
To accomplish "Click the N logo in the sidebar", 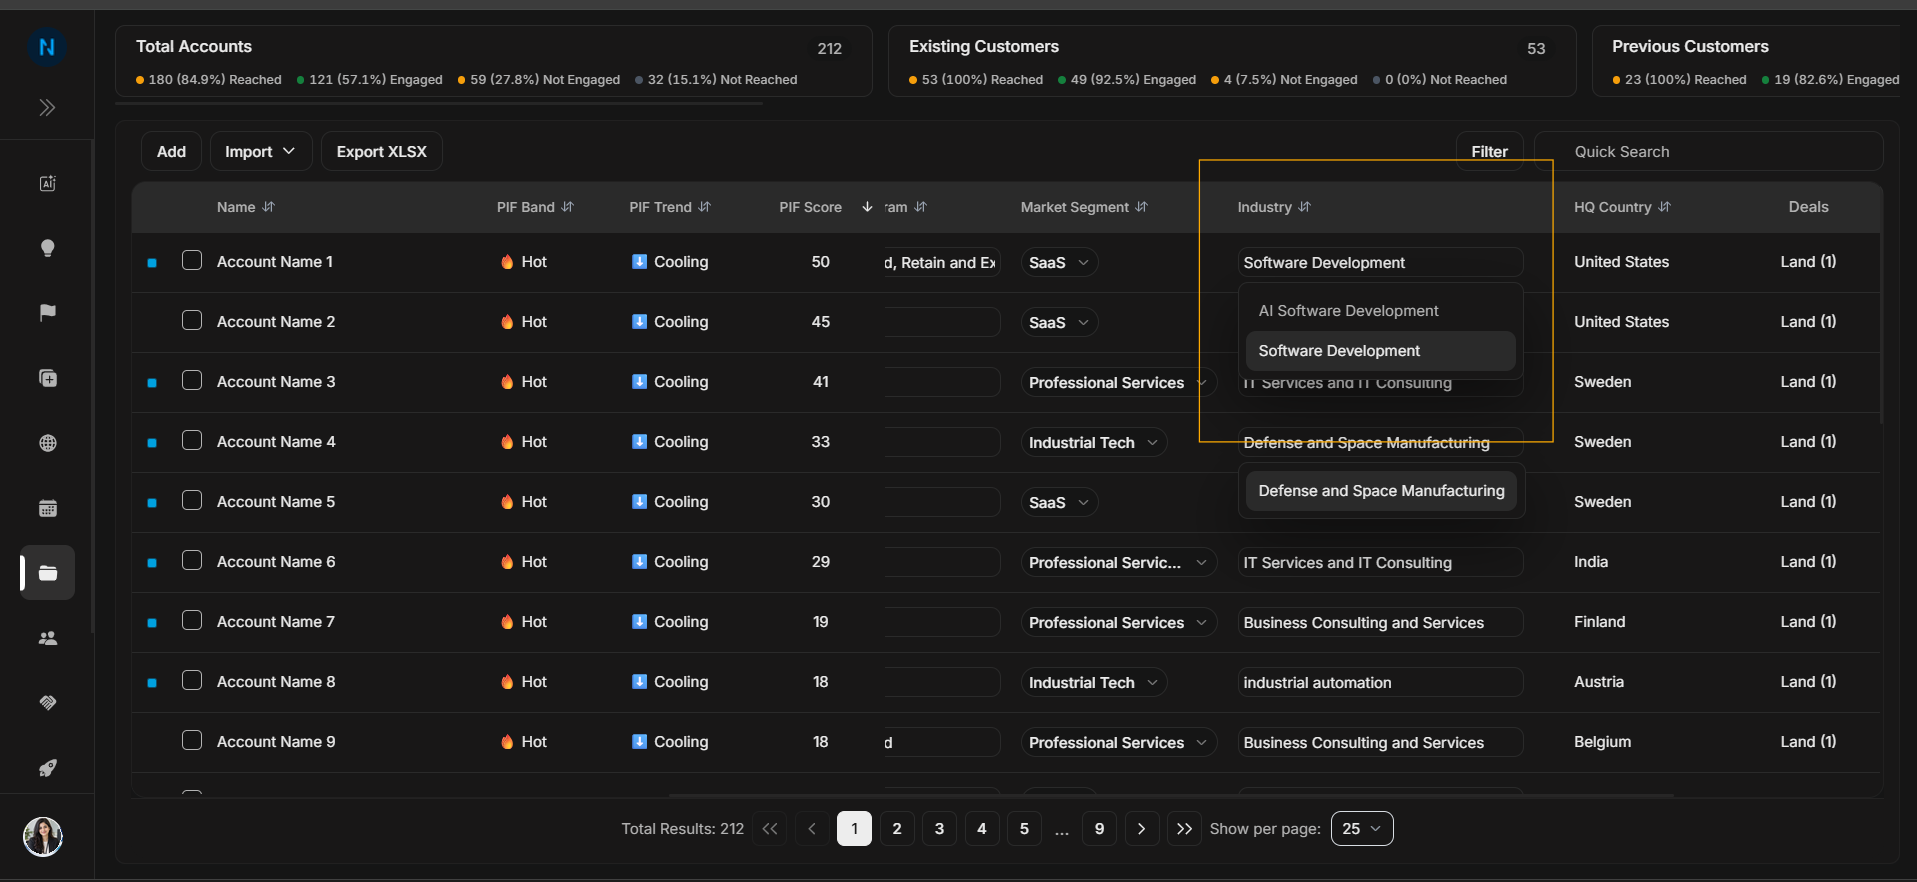I will tap(47, 47).
